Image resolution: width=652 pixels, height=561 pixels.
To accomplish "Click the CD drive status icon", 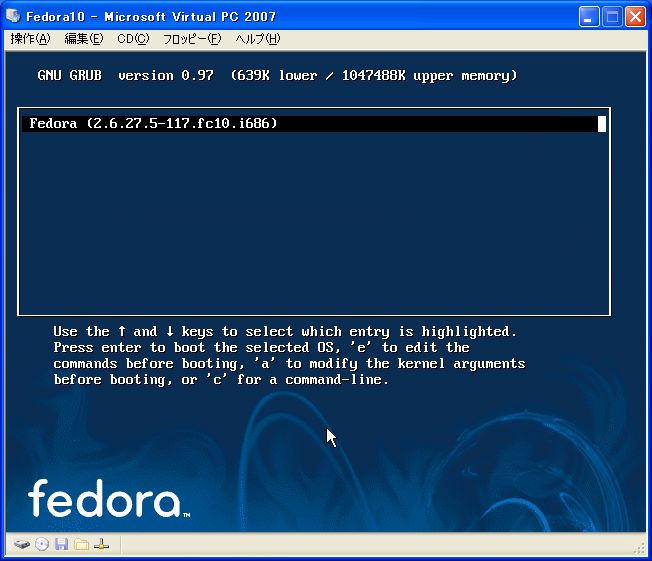I will click(x=42, y=544).
